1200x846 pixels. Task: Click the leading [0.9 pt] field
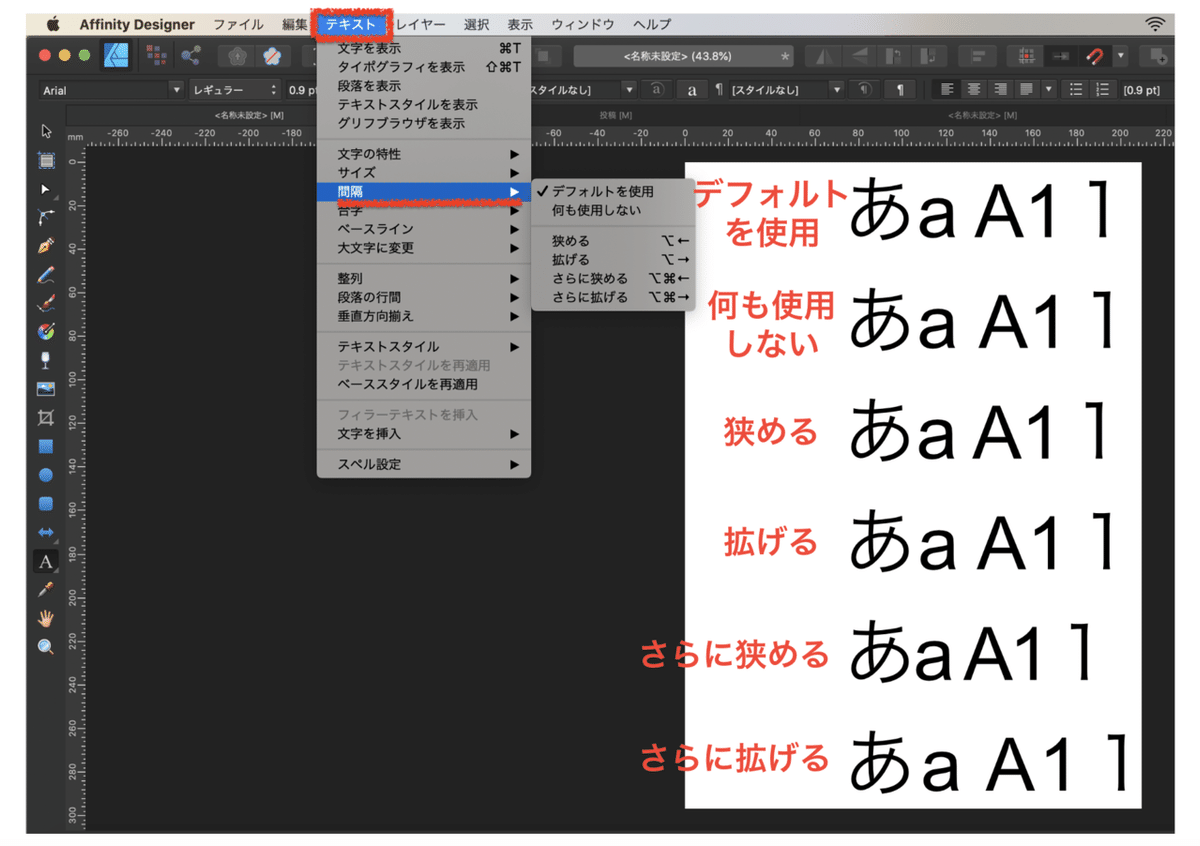1145,90
